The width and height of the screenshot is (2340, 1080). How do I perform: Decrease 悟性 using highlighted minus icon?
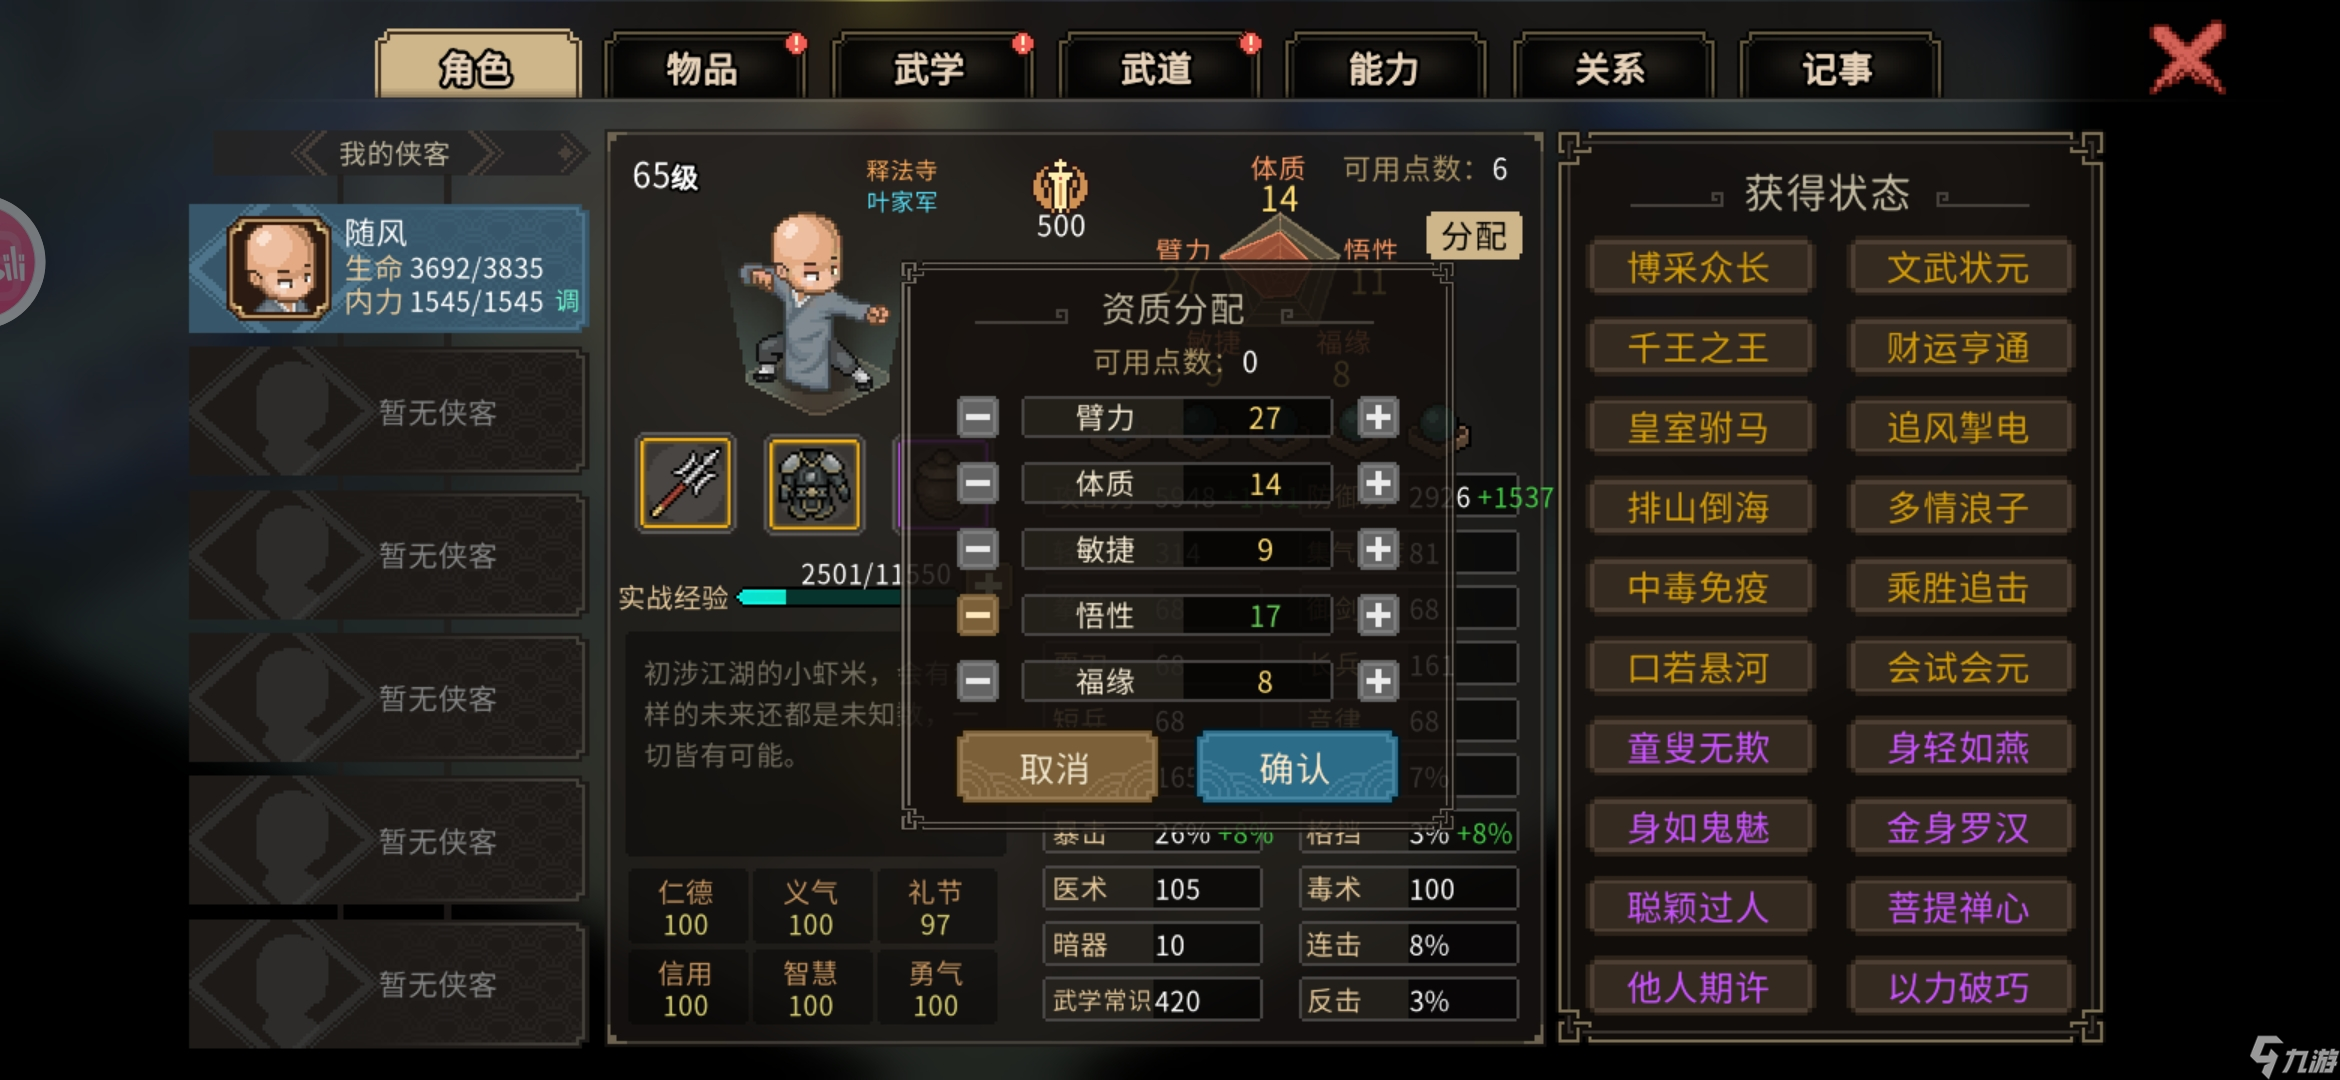coord(977,615)
